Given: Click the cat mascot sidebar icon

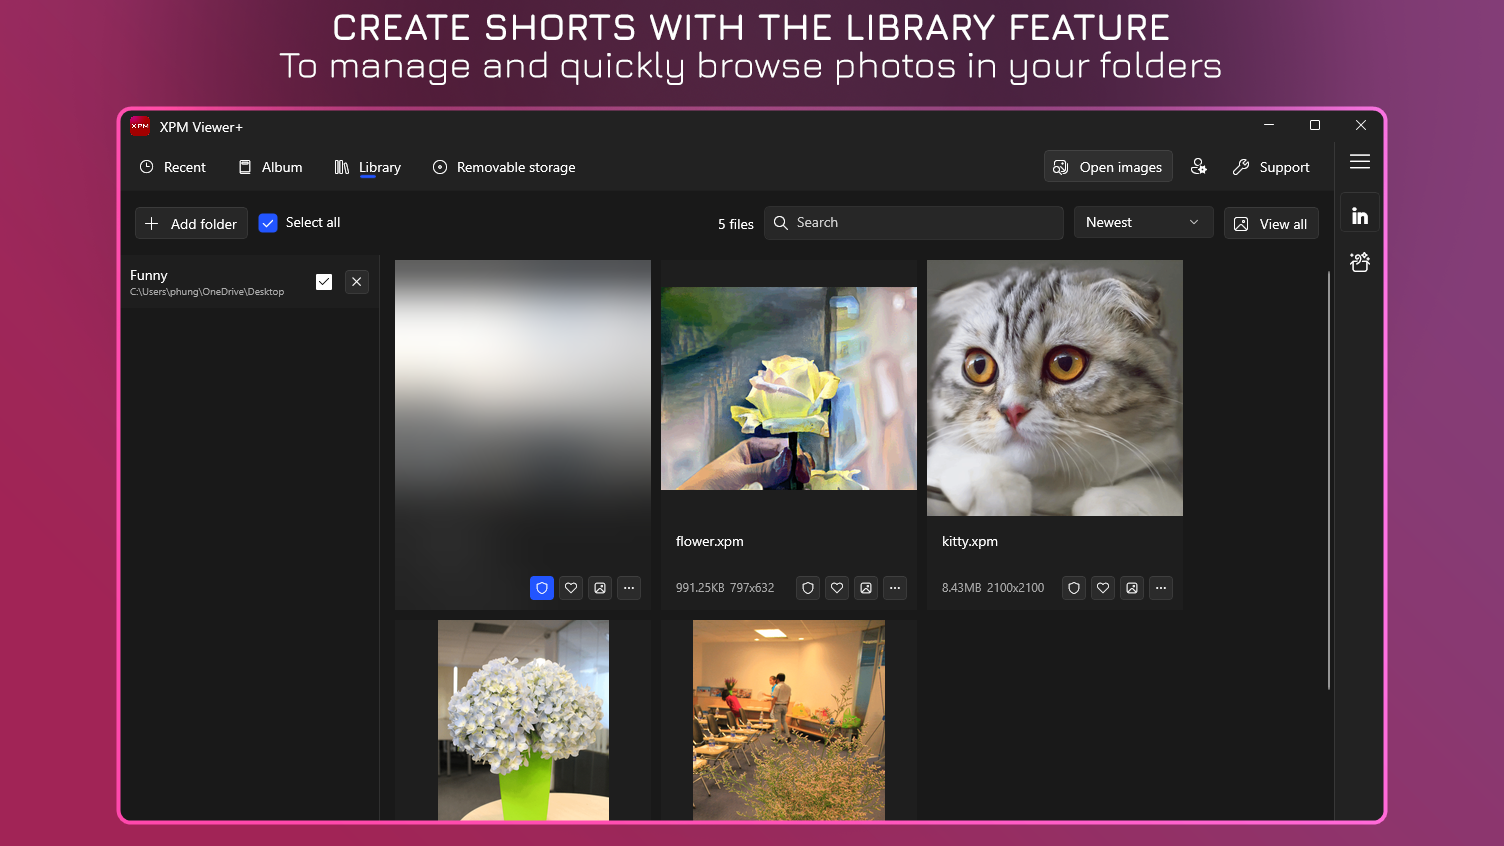Looking at the screenshot, I should coord(1360,262).
